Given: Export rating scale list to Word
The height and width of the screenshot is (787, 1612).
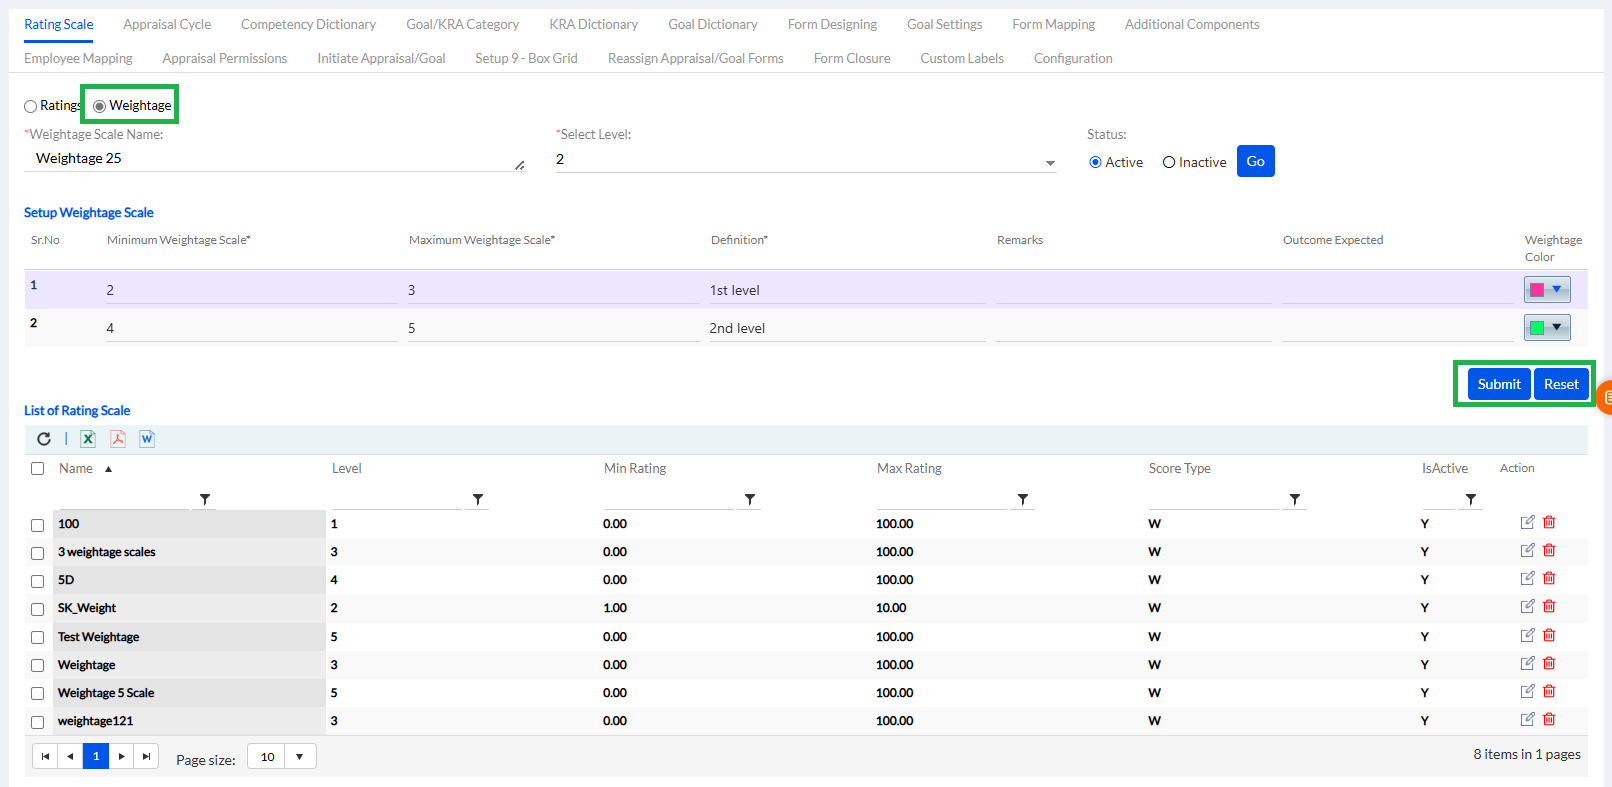Looking at the screenshot, I should click(147, 439).
